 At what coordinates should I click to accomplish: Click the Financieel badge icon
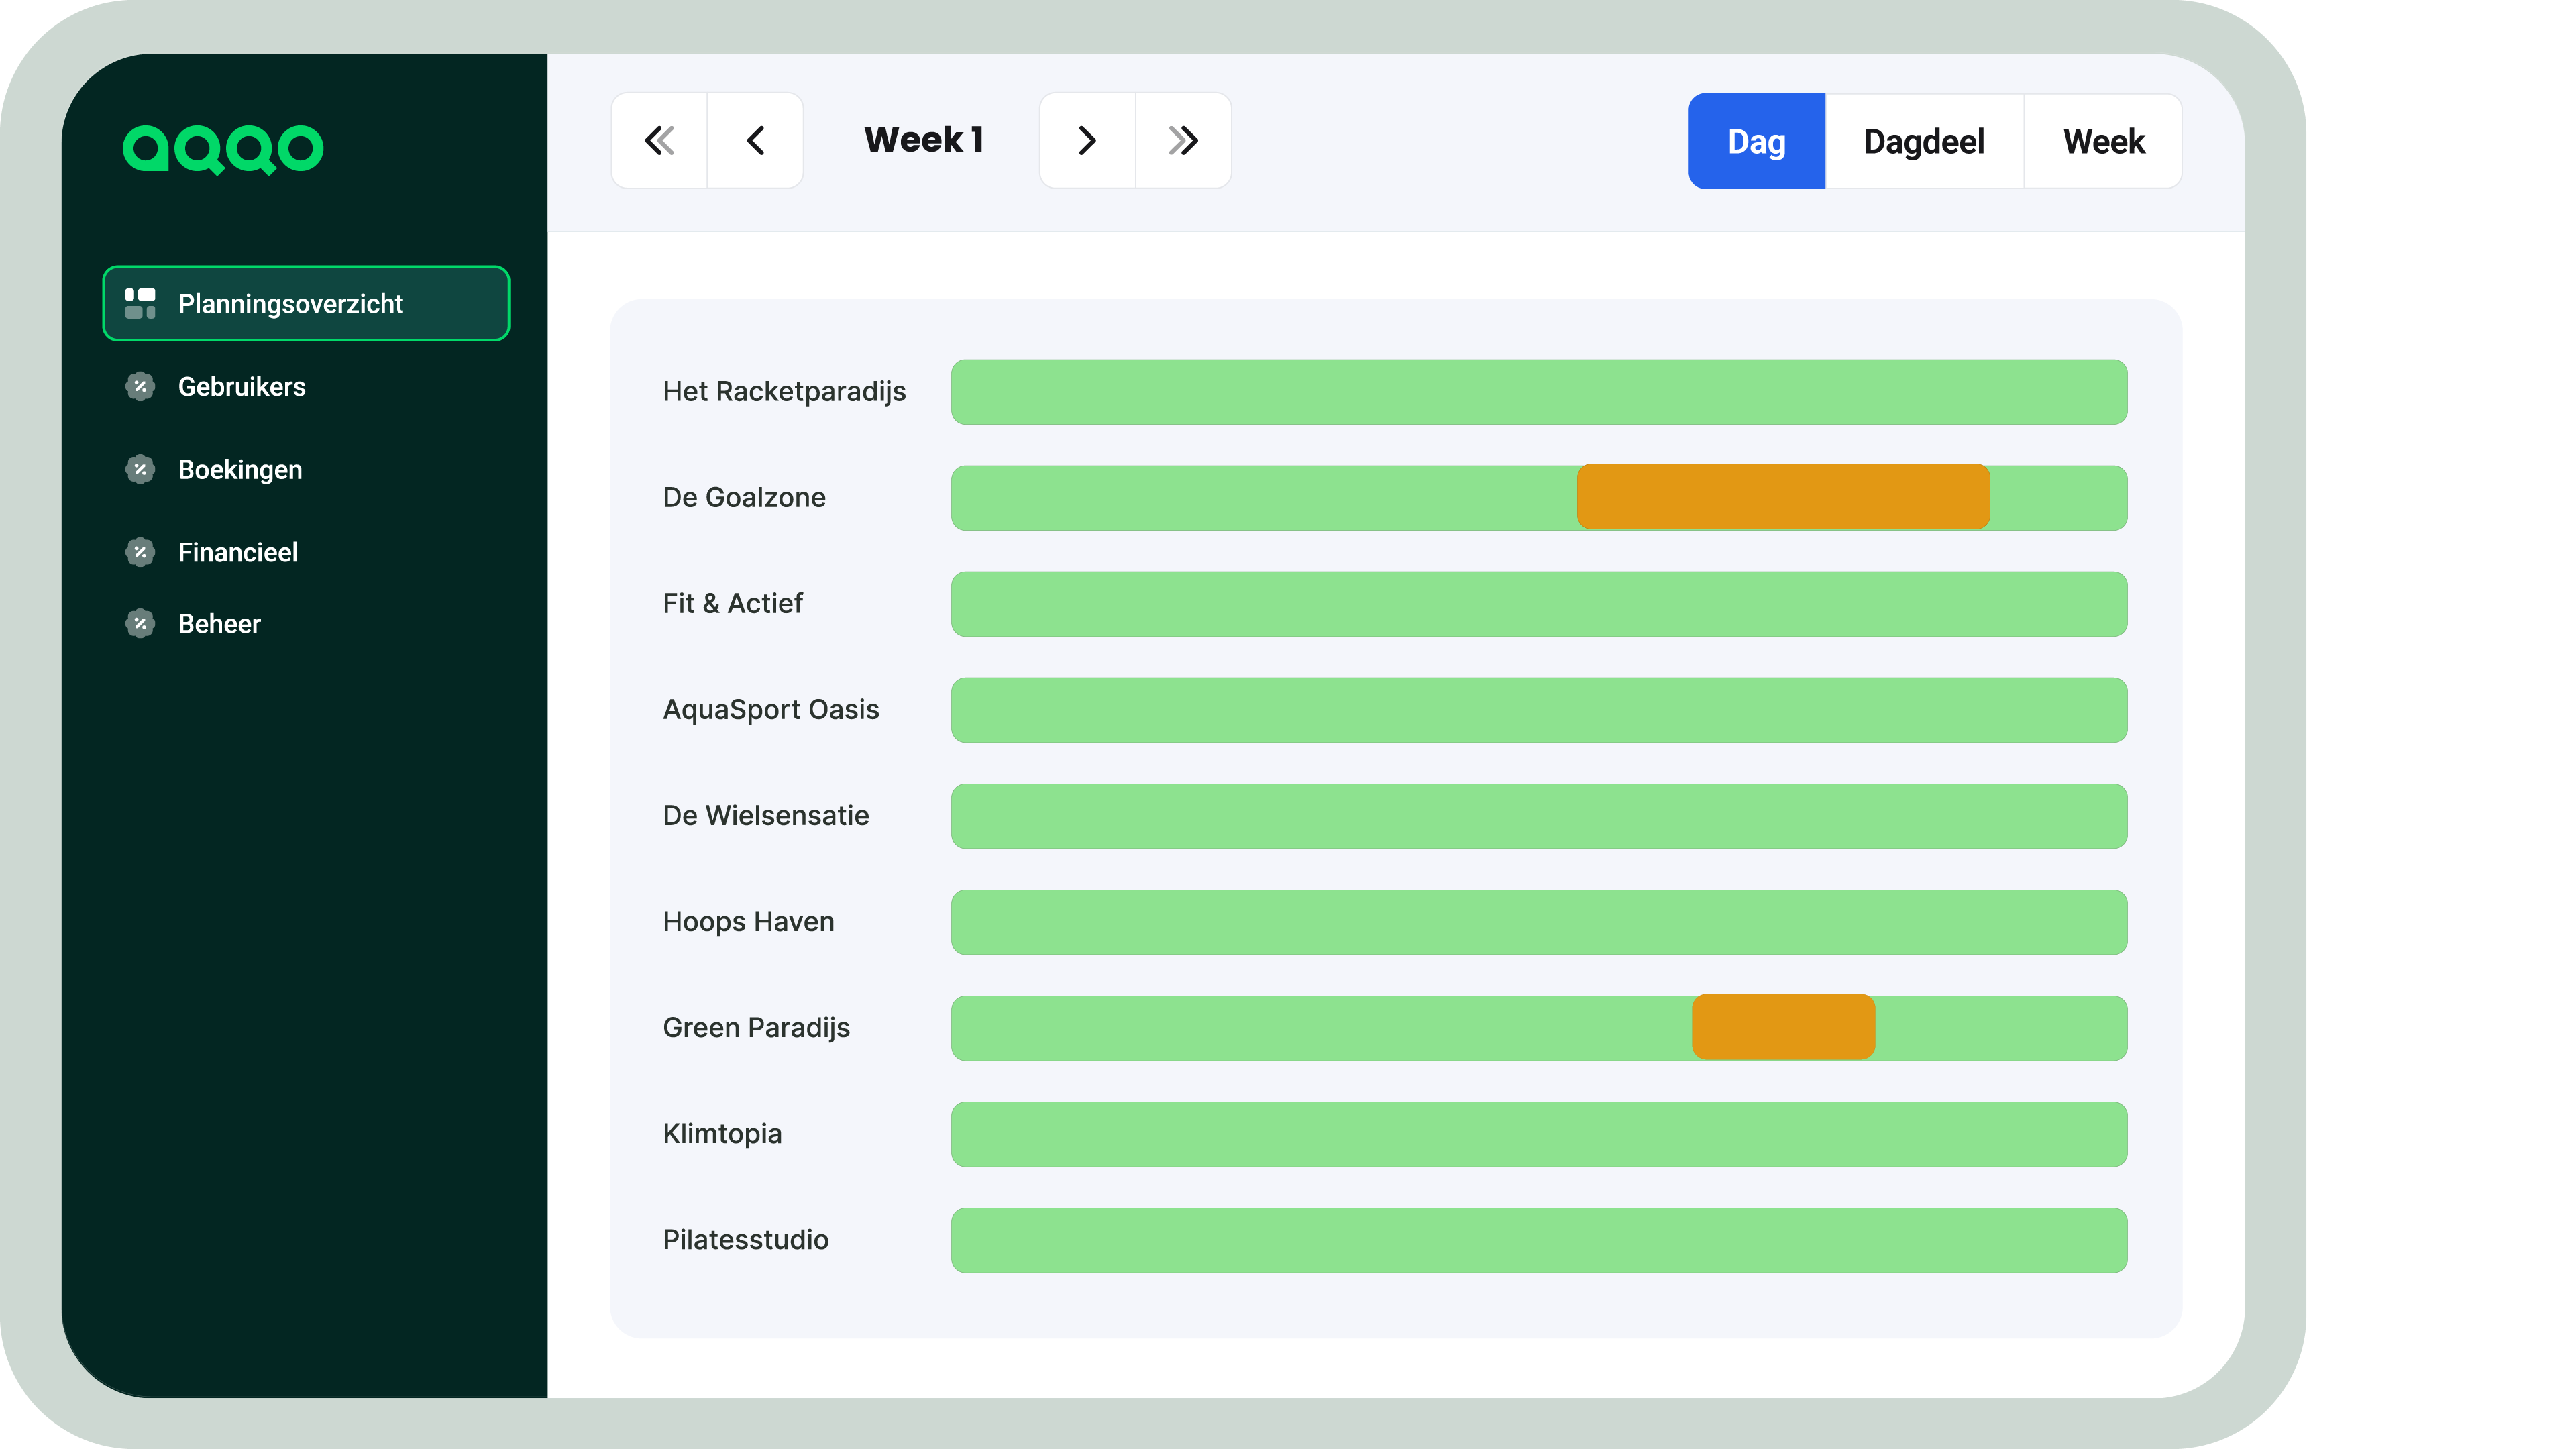pyautogui.click(x=140, y=552)
